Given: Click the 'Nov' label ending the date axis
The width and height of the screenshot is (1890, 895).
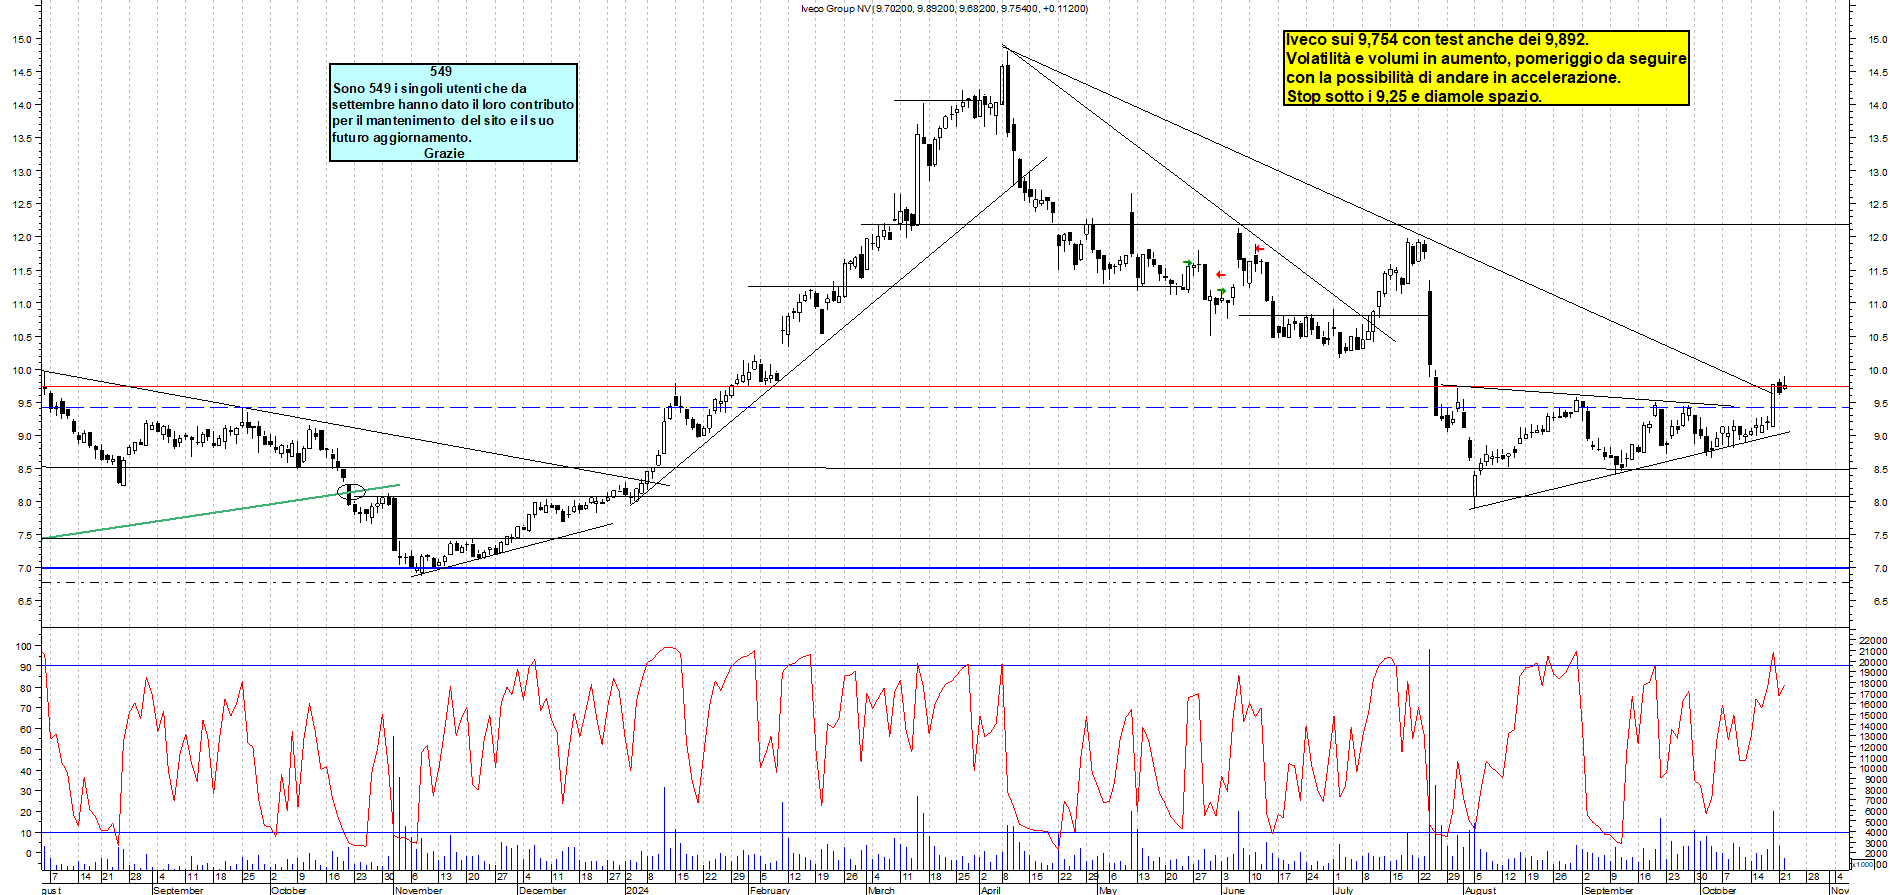Looking at the screenshot, I should click(1840, 889).
